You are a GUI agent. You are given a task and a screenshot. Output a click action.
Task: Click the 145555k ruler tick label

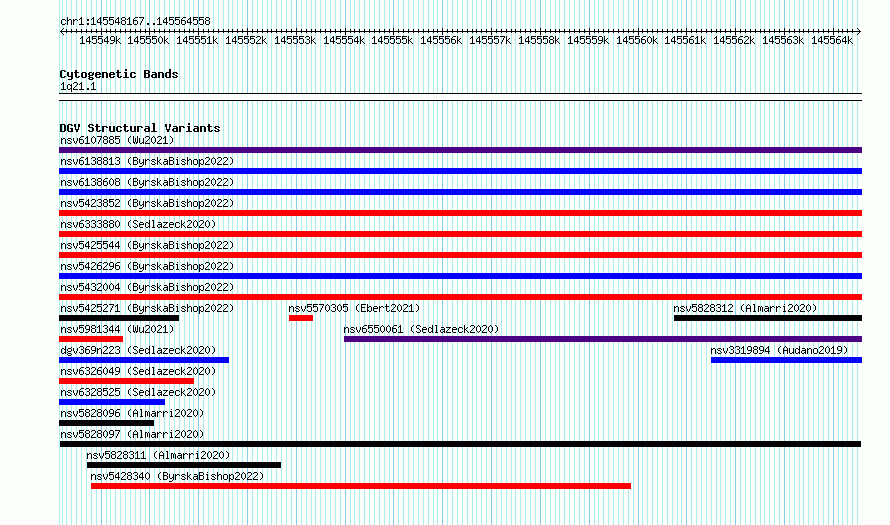click(392, 40)
